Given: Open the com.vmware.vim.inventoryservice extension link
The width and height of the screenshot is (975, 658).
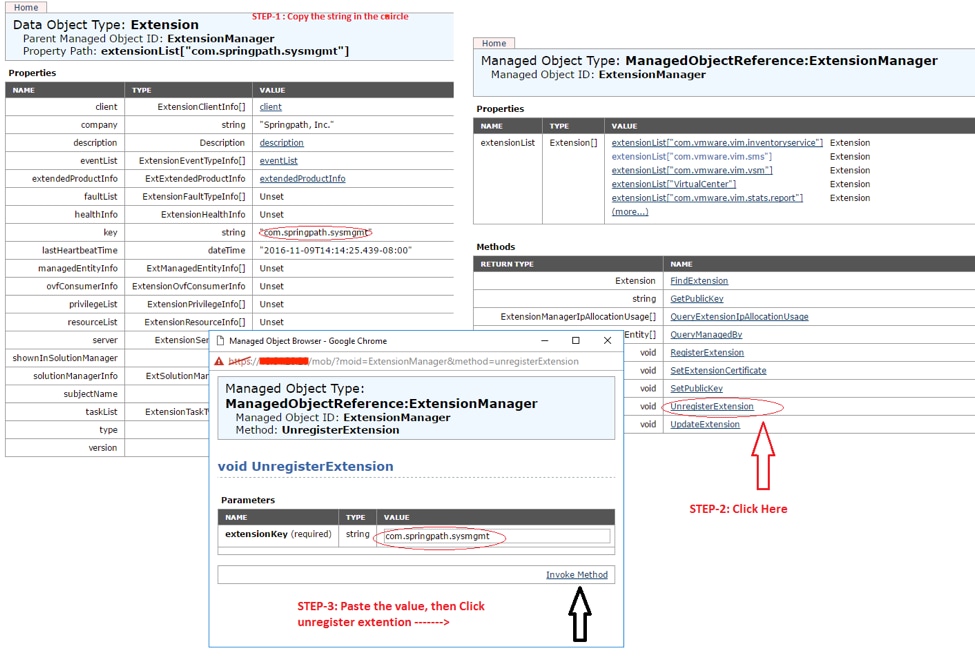Looking at the screenshot, I should point(717,142).
